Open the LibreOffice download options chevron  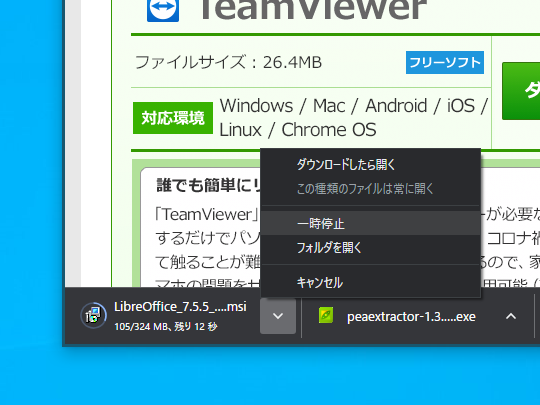(278, 316)
